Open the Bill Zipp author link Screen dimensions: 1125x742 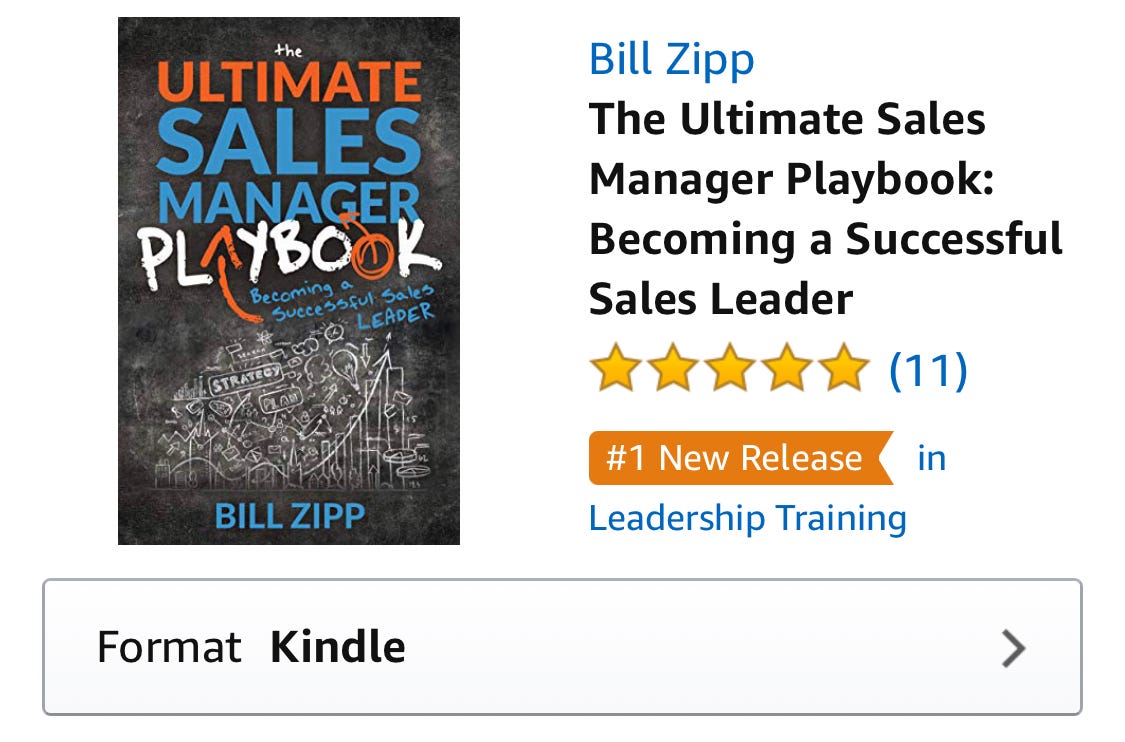coord(671,61)
